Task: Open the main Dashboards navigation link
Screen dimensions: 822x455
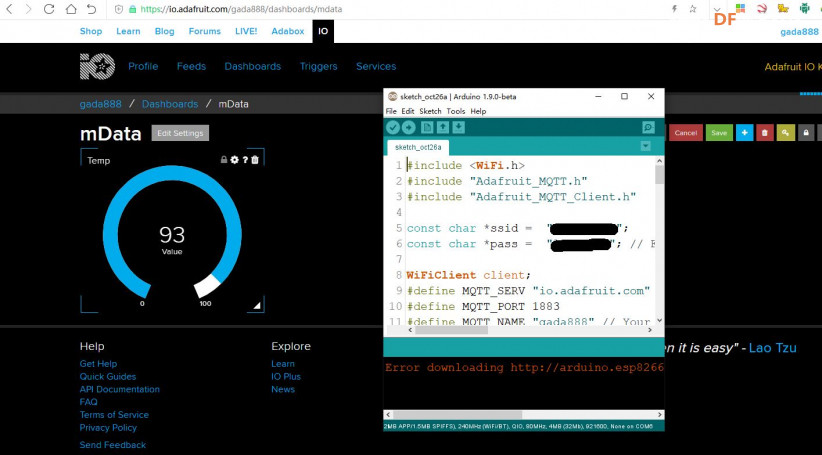Action: 253,67
